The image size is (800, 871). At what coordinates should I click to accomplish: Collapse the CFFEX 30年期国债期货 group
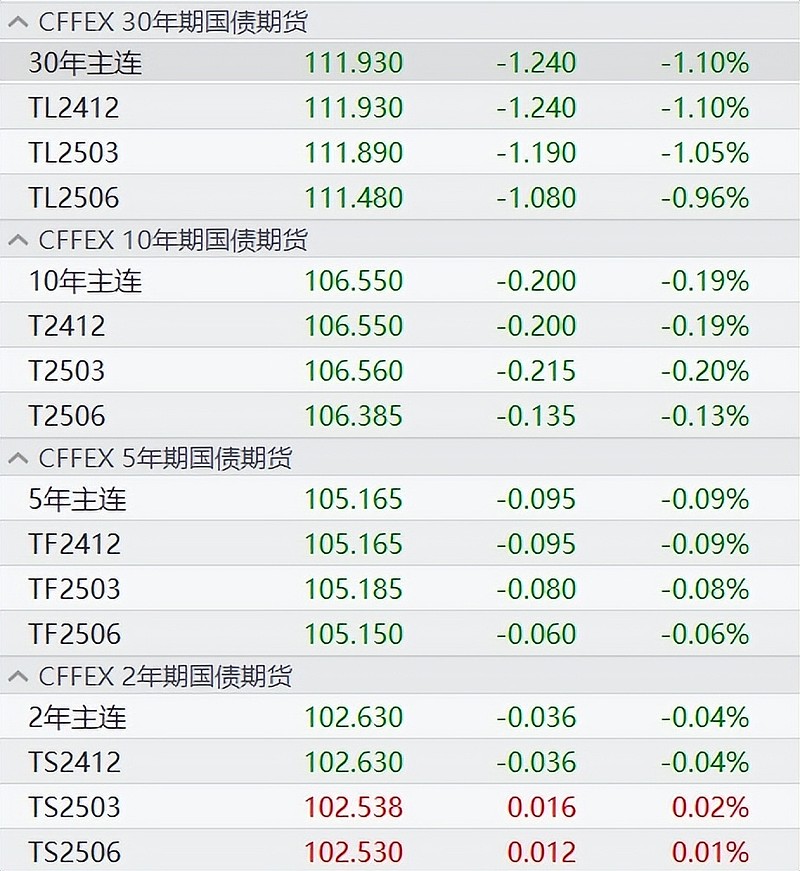tap(18, 23)
